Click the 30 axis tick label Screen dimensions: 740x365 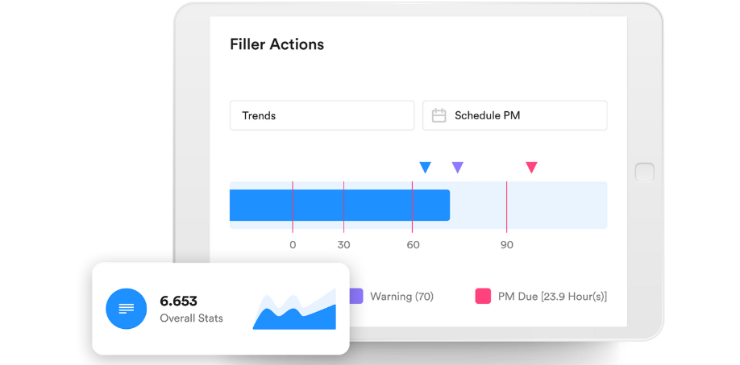coord(344,245)
